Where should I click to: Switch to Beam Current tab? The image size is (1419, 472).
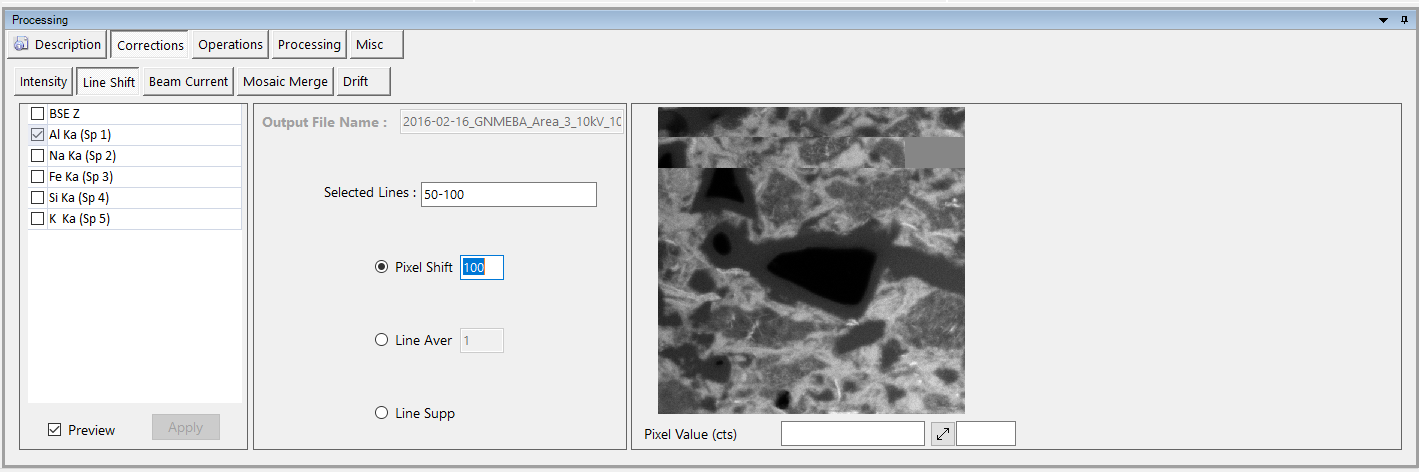tap(188, 82)
